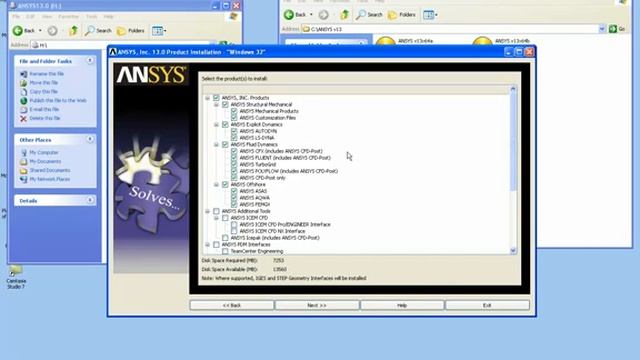Select the ANSYS v13x64b disc icon
Viewport: 640px width, 360px height.
[x=482, y=41]
